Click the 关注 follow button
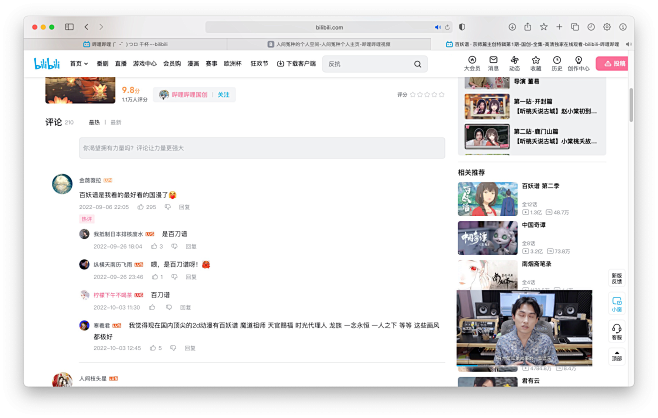This screenshot has width=658, height=418. point(223,95)
